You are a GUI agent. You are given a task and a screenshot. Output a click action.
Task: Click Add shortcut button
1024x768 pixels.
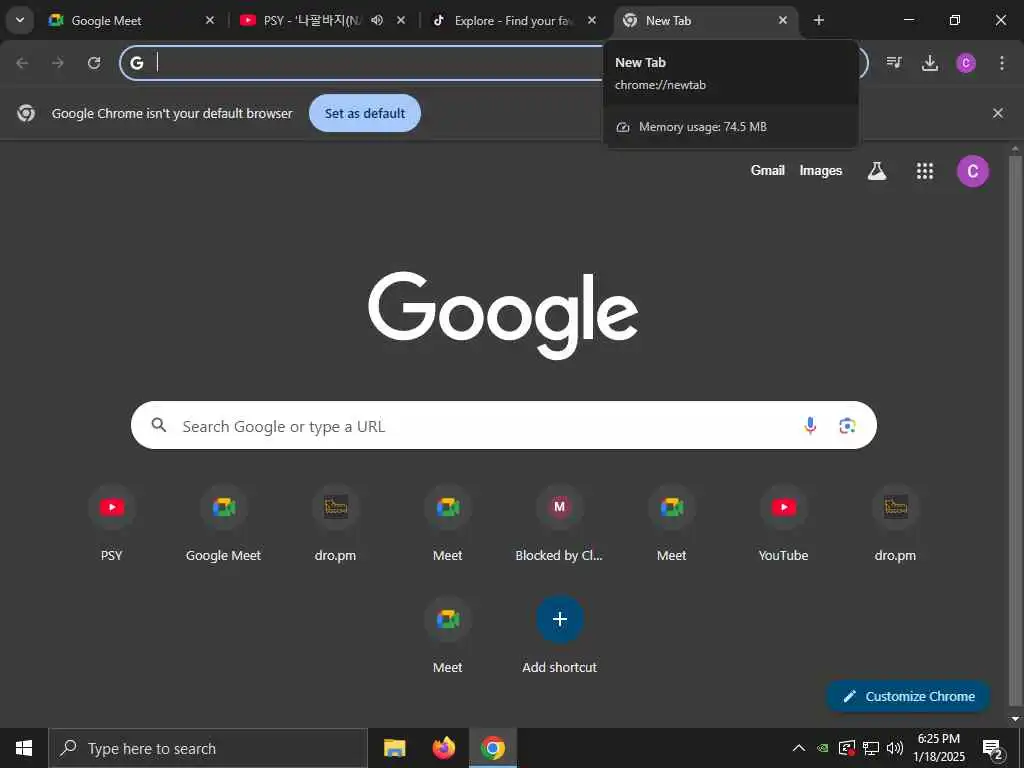point(559,635)
